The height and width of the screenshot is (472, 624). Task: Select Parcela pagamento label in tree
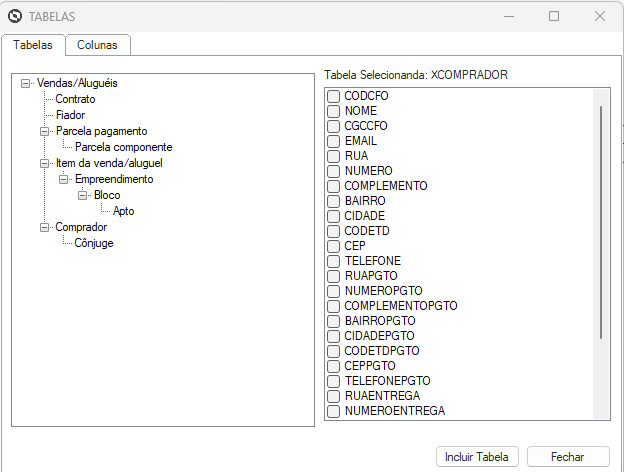click(x=101, y=131)
